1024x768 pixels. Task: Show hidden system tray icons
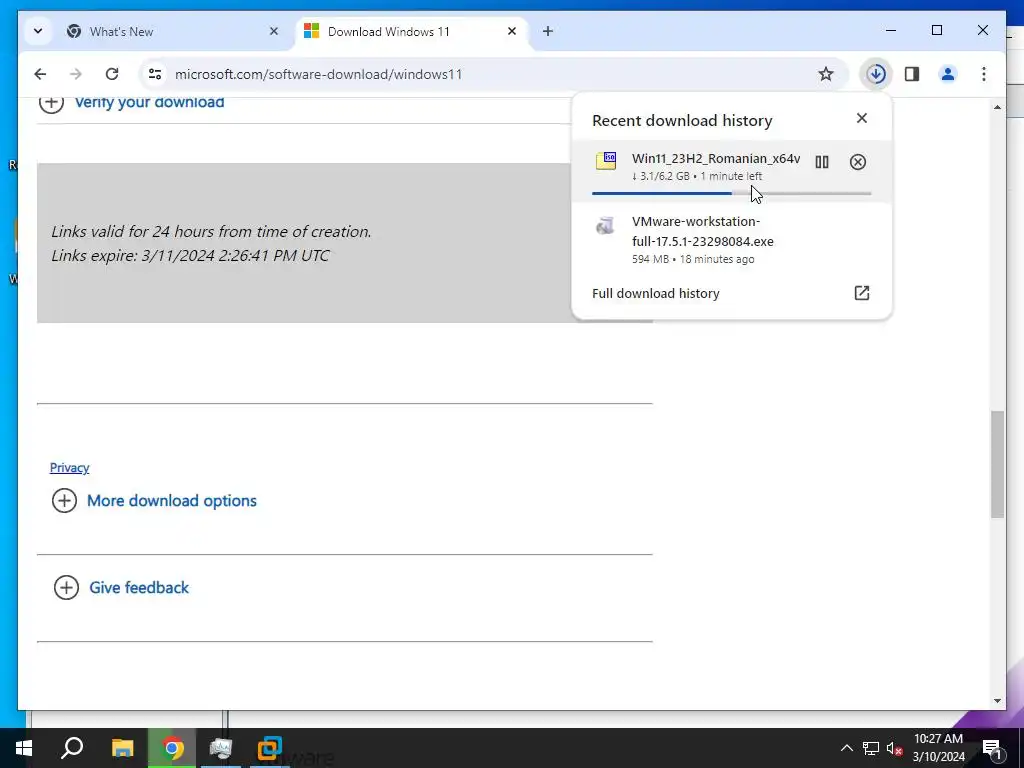(846, 748)
